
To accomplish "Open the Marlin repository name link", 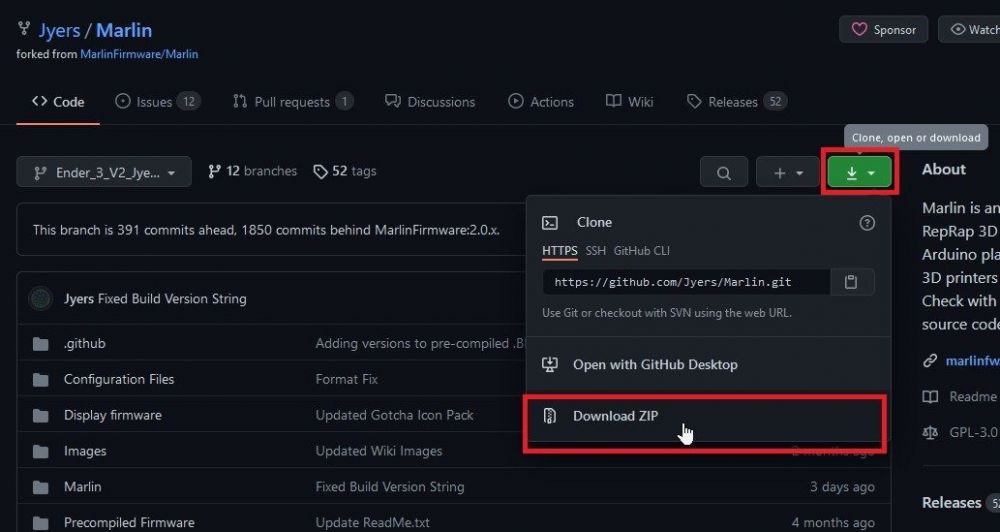I will click(124, 30).
